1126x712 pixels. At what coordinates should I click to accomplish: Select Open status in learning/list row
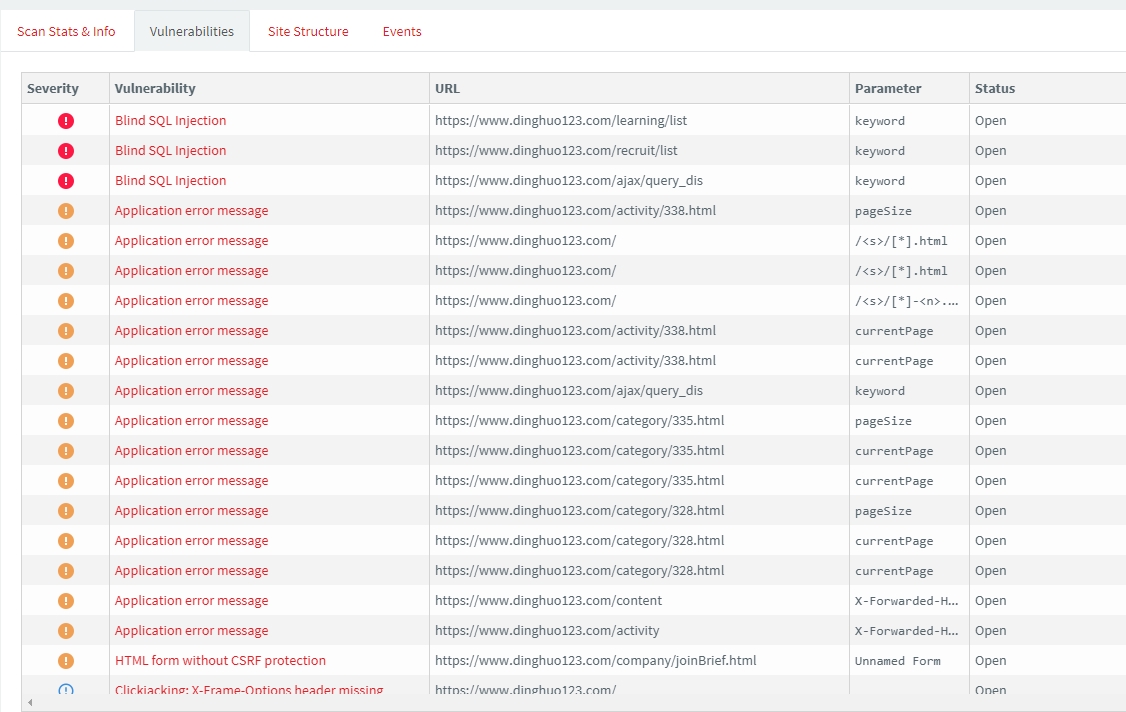(990, 121)
